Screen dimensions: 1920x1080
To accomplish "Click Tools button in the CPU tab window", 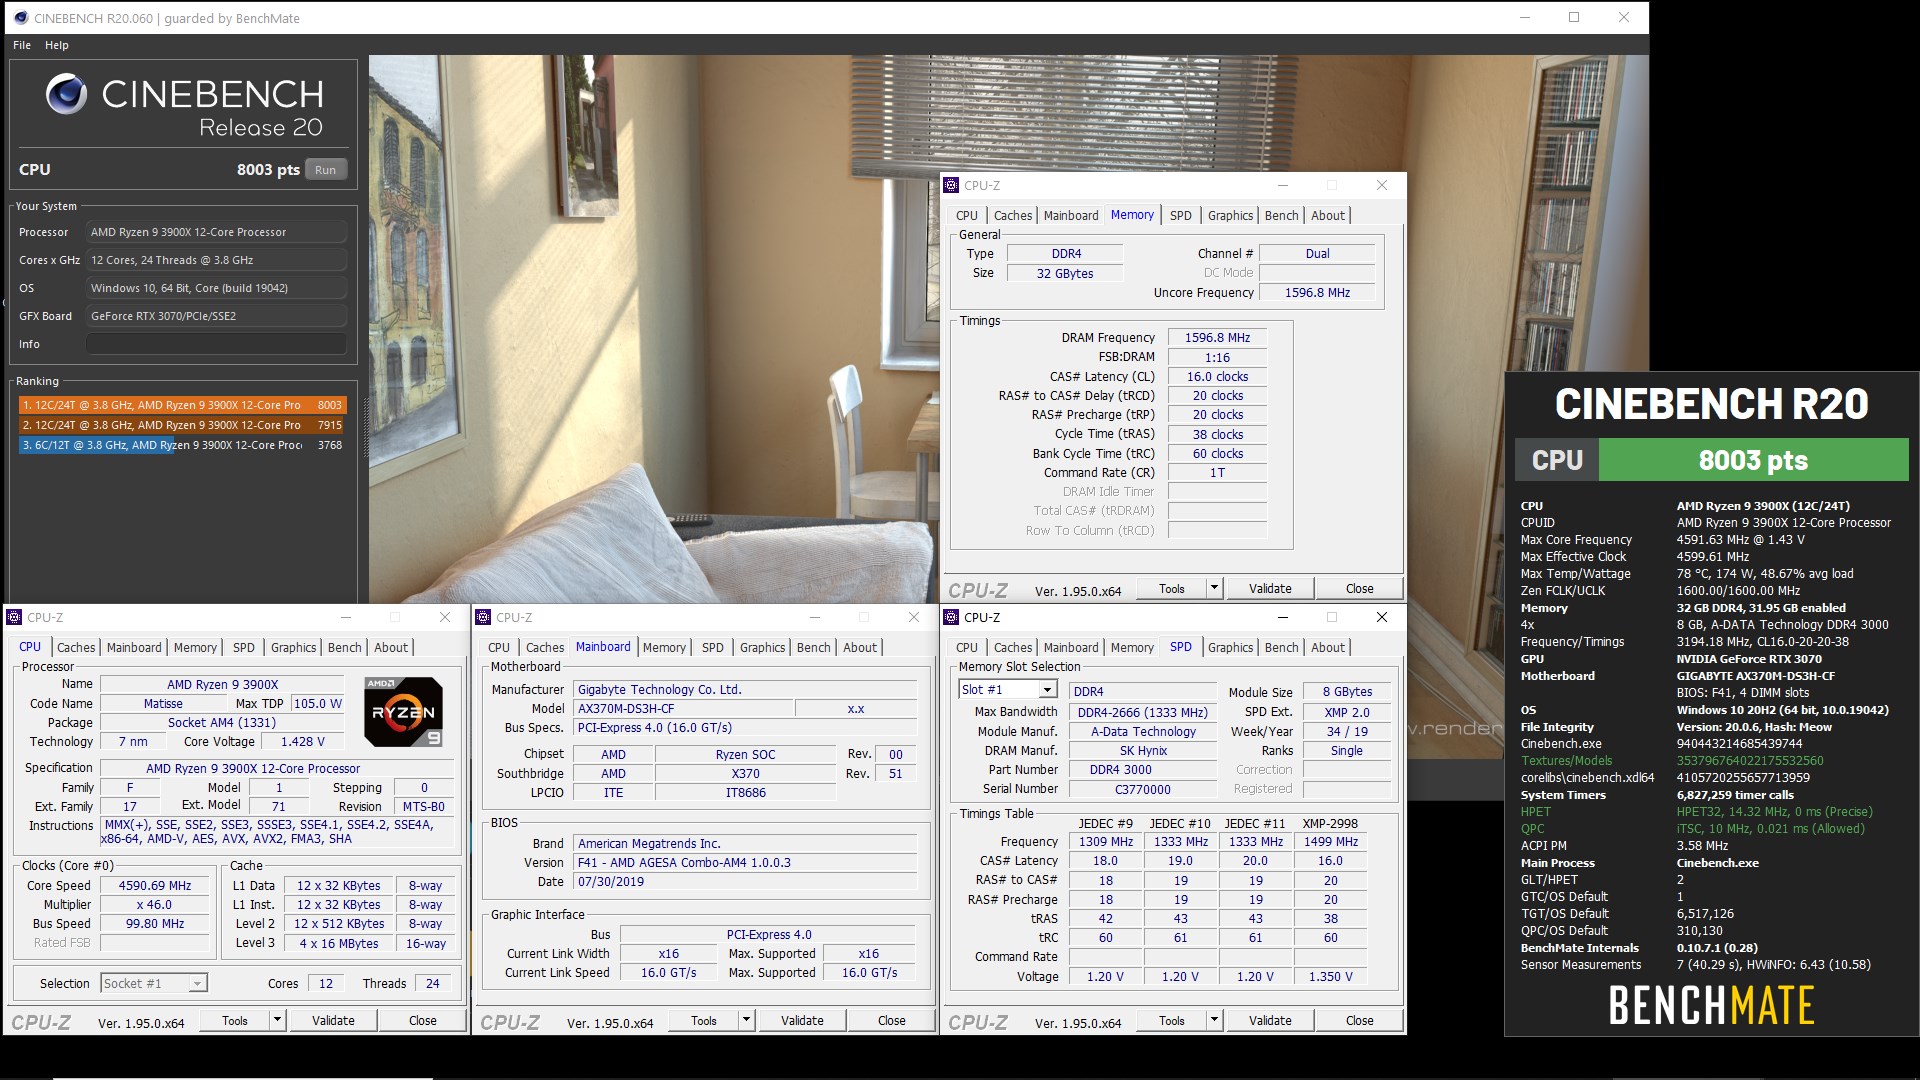I will (235, 1020).
